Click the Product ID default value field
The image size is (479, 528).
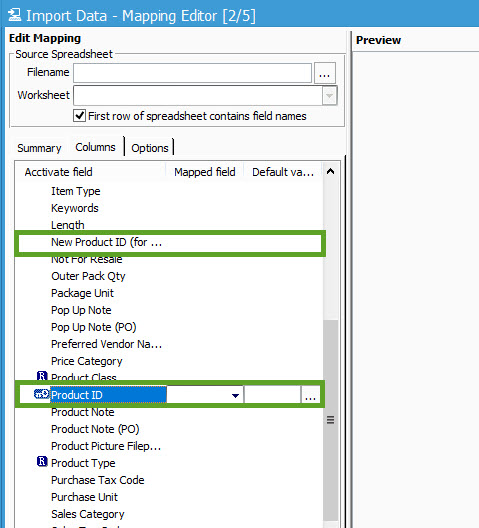pyautogui.click(x=272, y=395)
